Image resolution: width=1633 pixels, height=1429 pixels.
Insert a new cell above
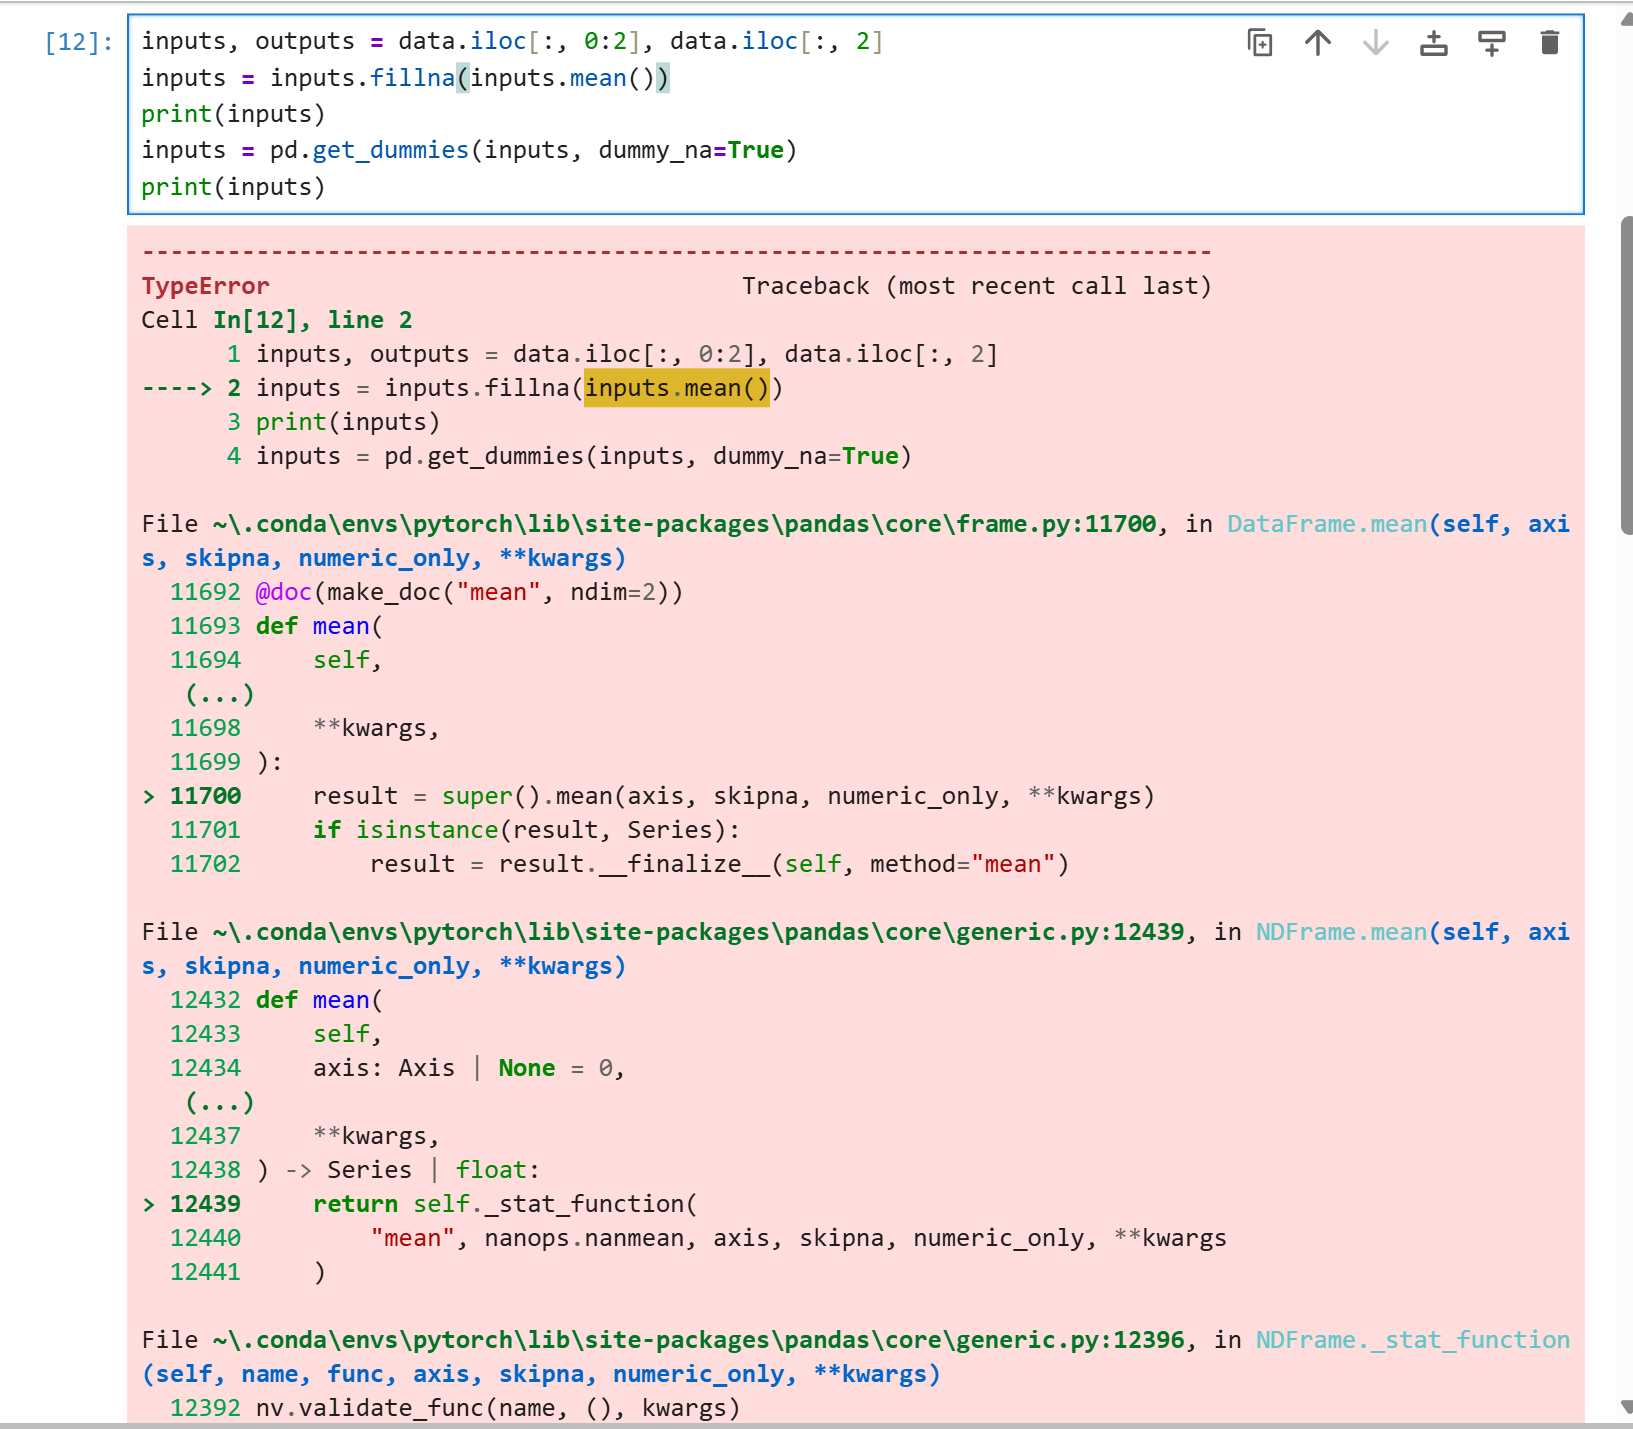click(1434, 43)
